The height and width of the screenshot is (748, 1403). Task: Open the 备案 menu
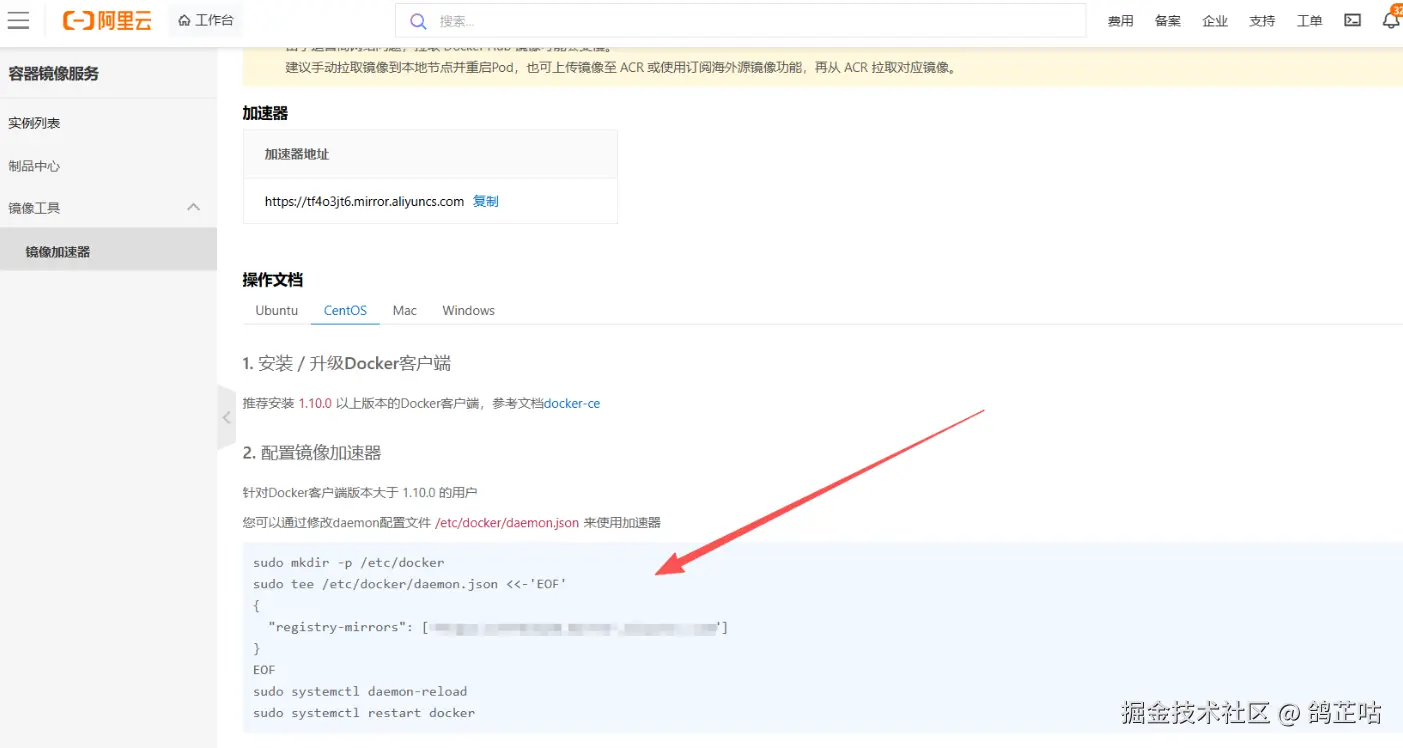click(x=1167, y=21)
